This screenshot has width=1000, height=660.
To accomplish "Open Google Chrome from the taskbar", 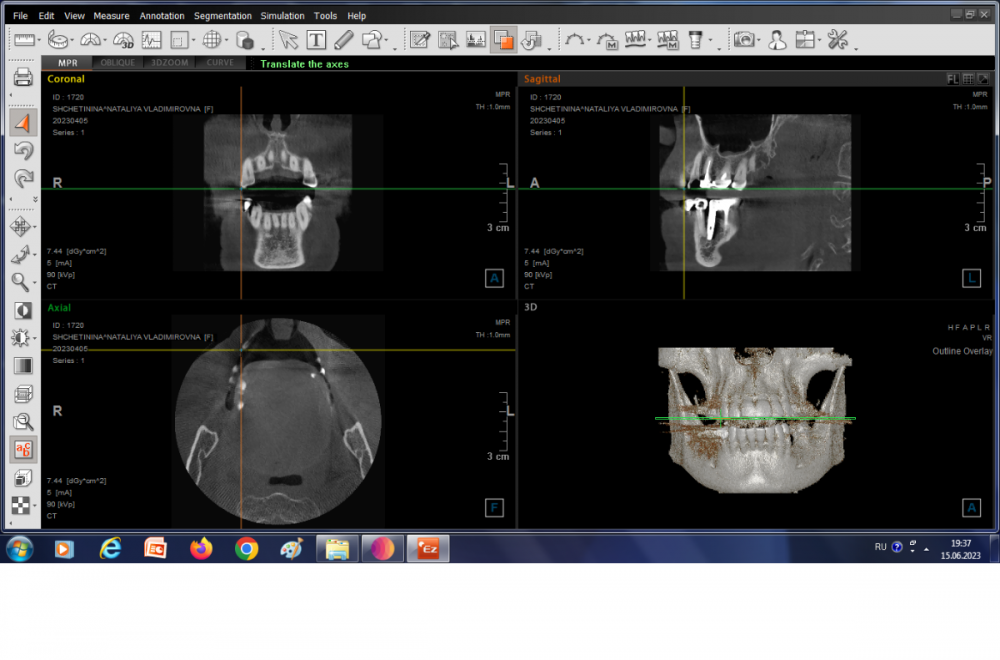I will pyautogui.click(x=246, y=548).
